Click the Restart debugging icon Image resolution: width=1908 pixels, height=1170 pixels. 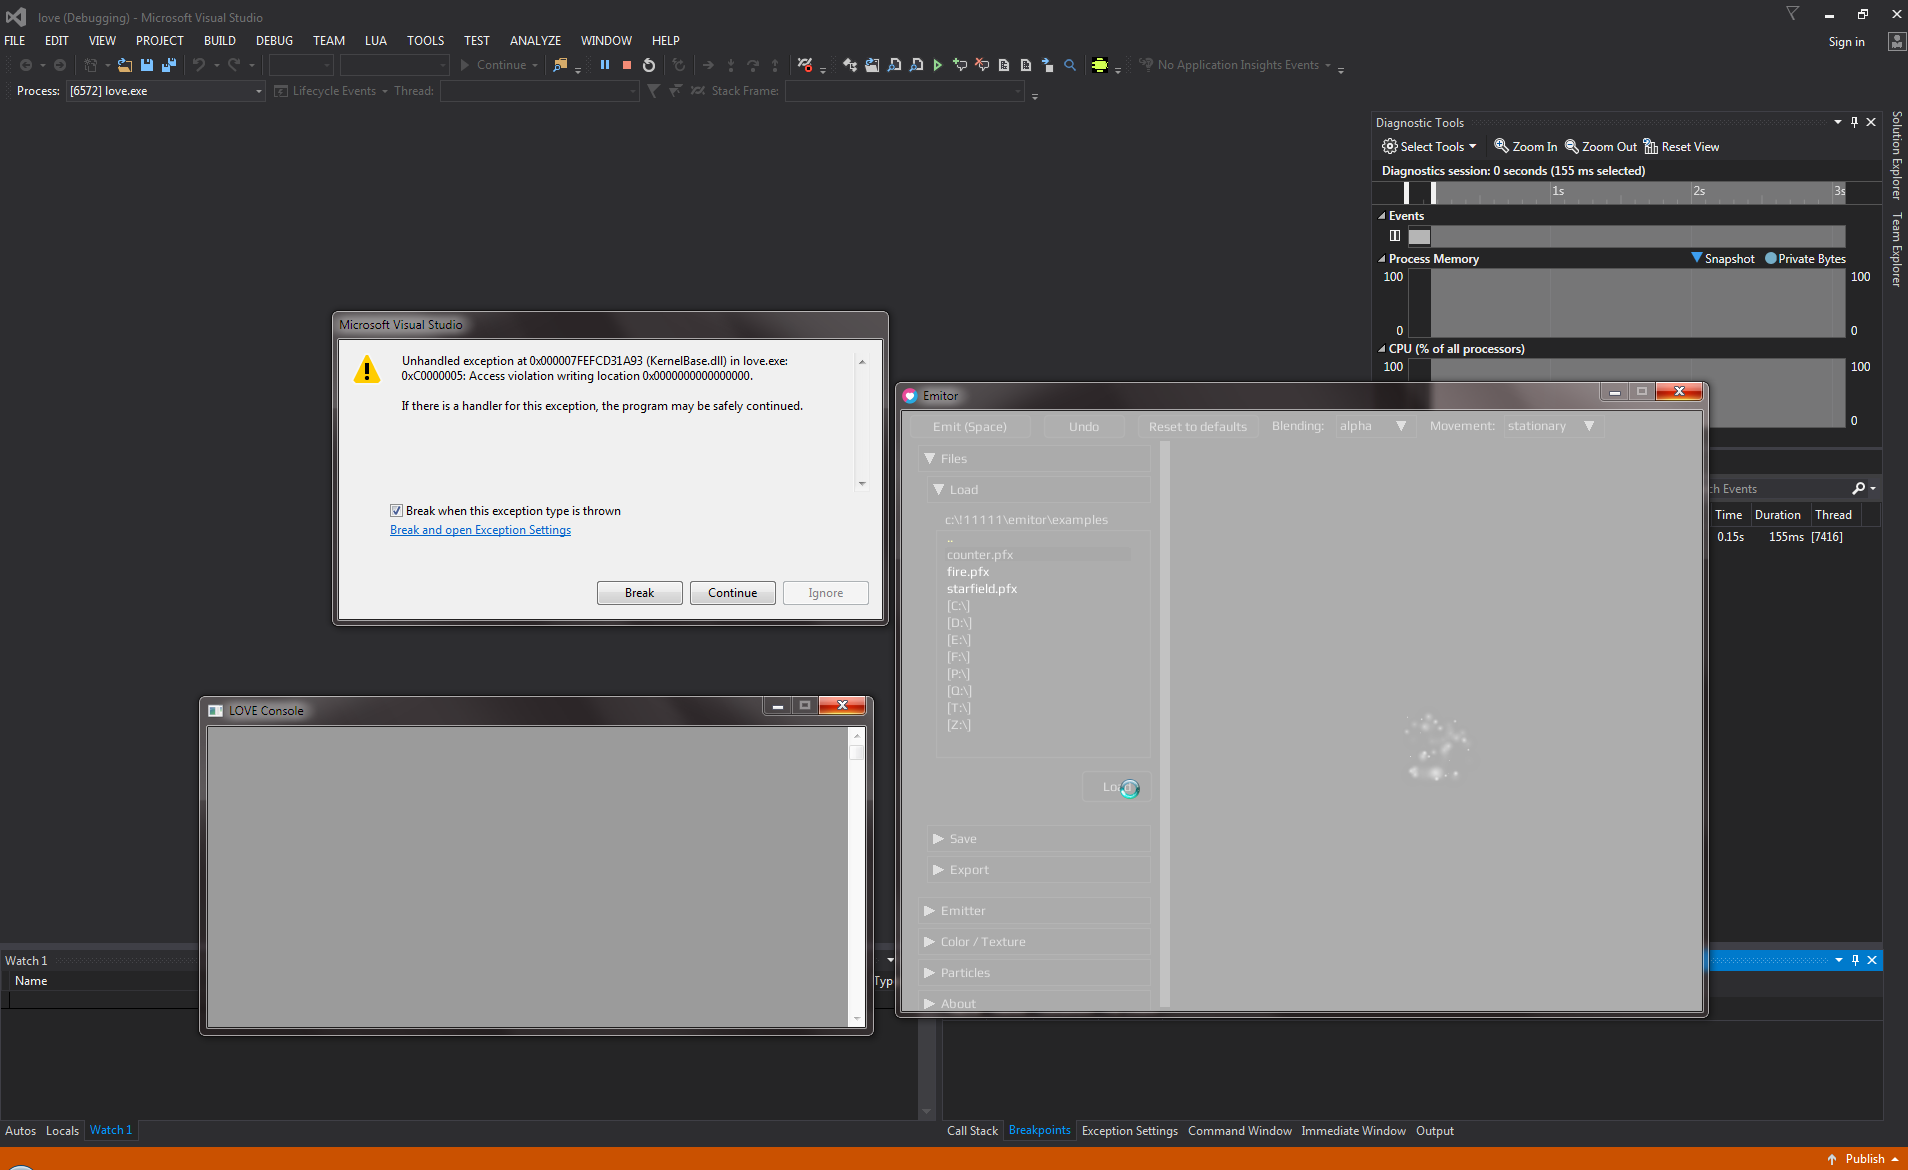click(649, 65)
